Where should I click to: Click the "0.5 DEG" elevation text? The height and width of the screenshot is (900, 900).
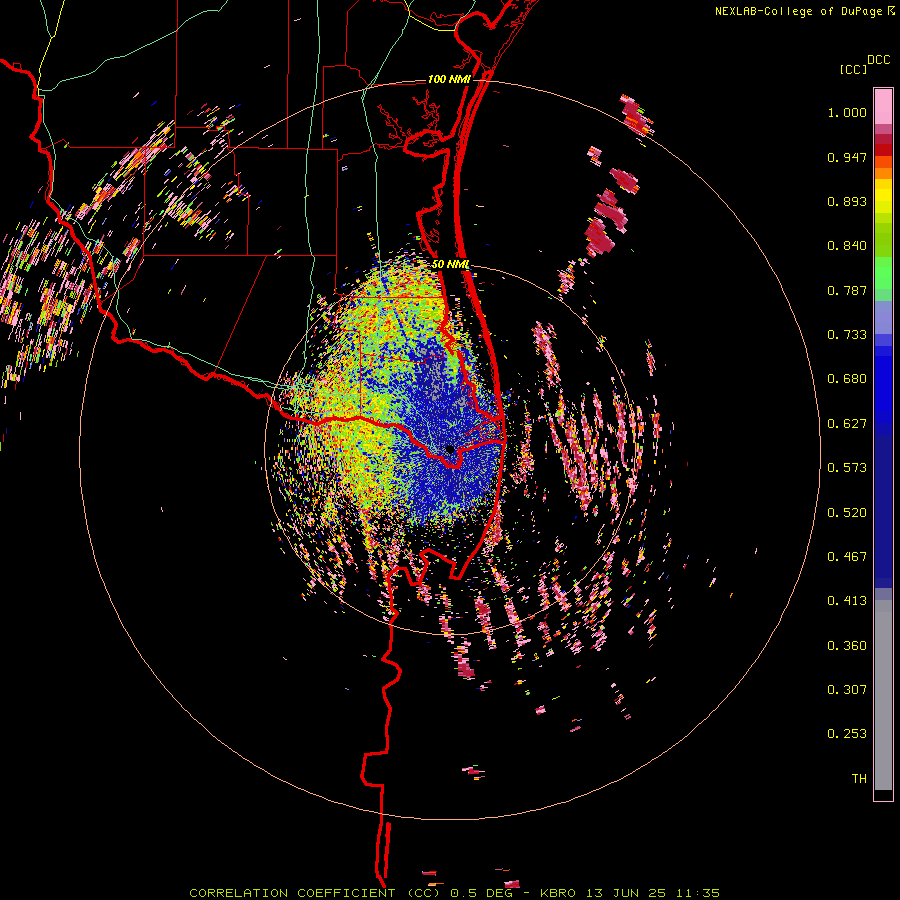[x=481, y=893]
